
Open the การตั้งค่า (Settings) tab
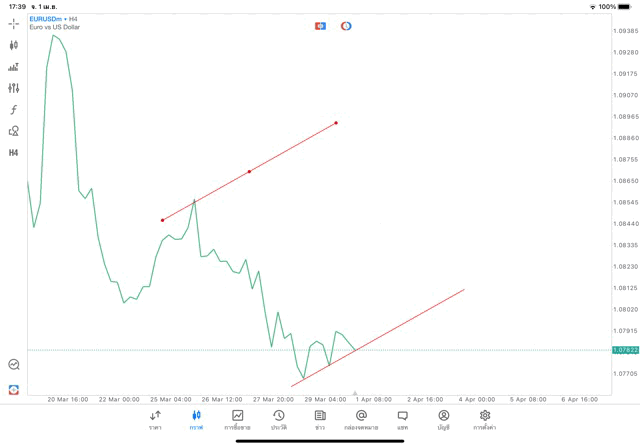(x=485, y=420)
